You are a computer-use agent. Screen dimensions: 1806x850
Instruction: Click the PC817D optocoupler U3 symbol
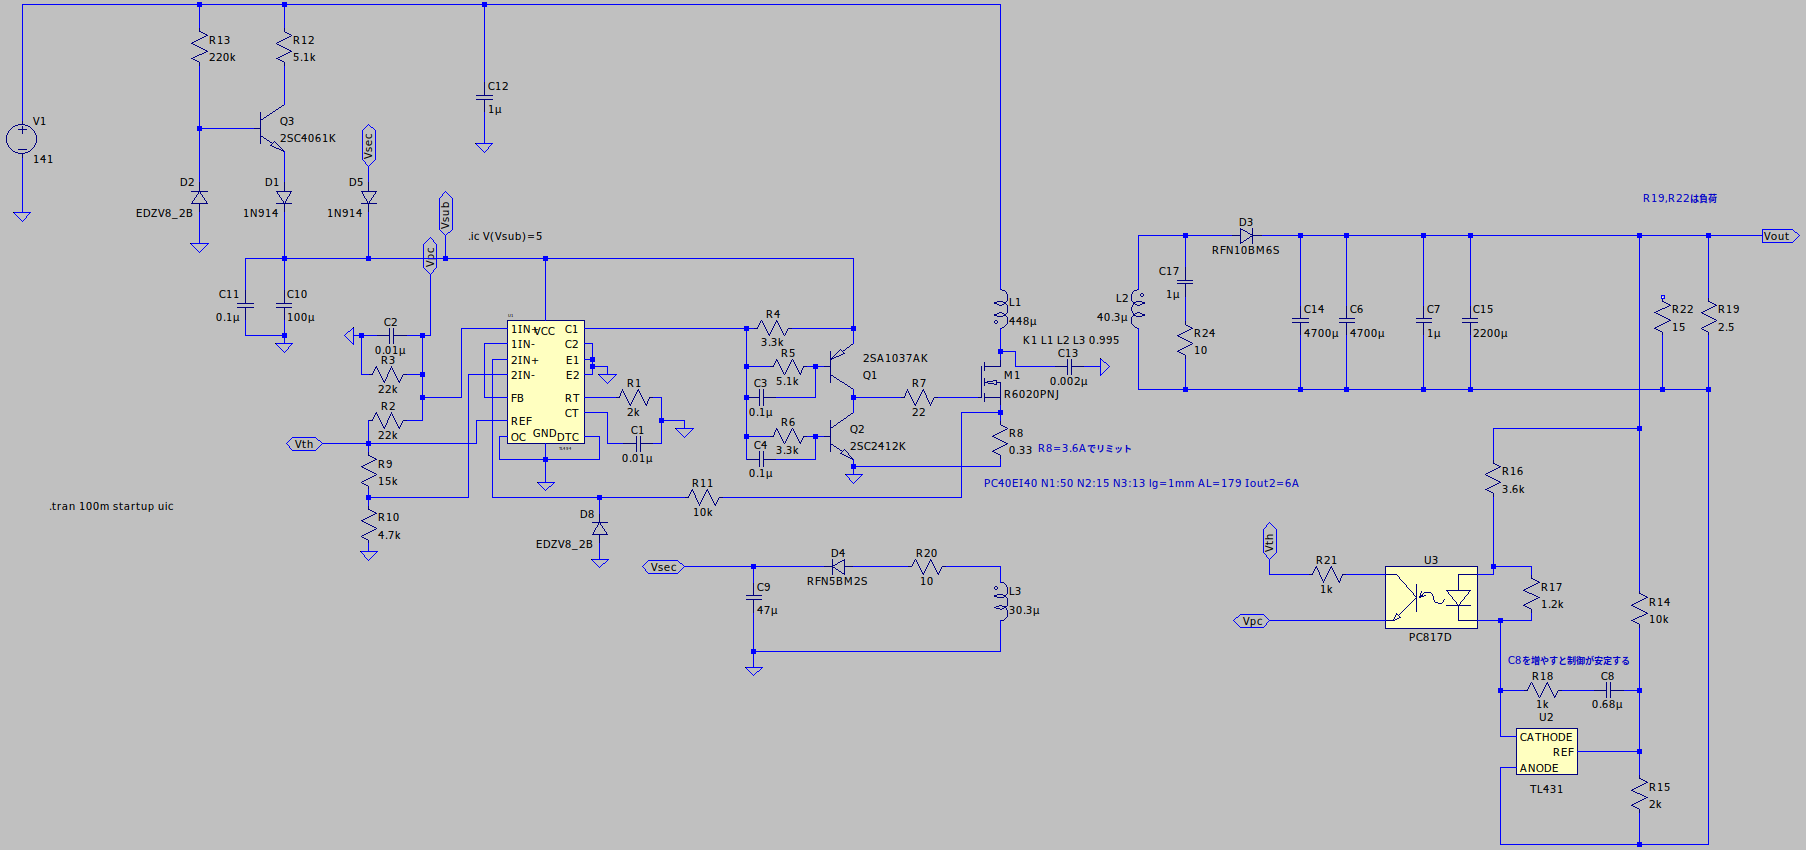pyautogui.click(x=1430, y=598)
